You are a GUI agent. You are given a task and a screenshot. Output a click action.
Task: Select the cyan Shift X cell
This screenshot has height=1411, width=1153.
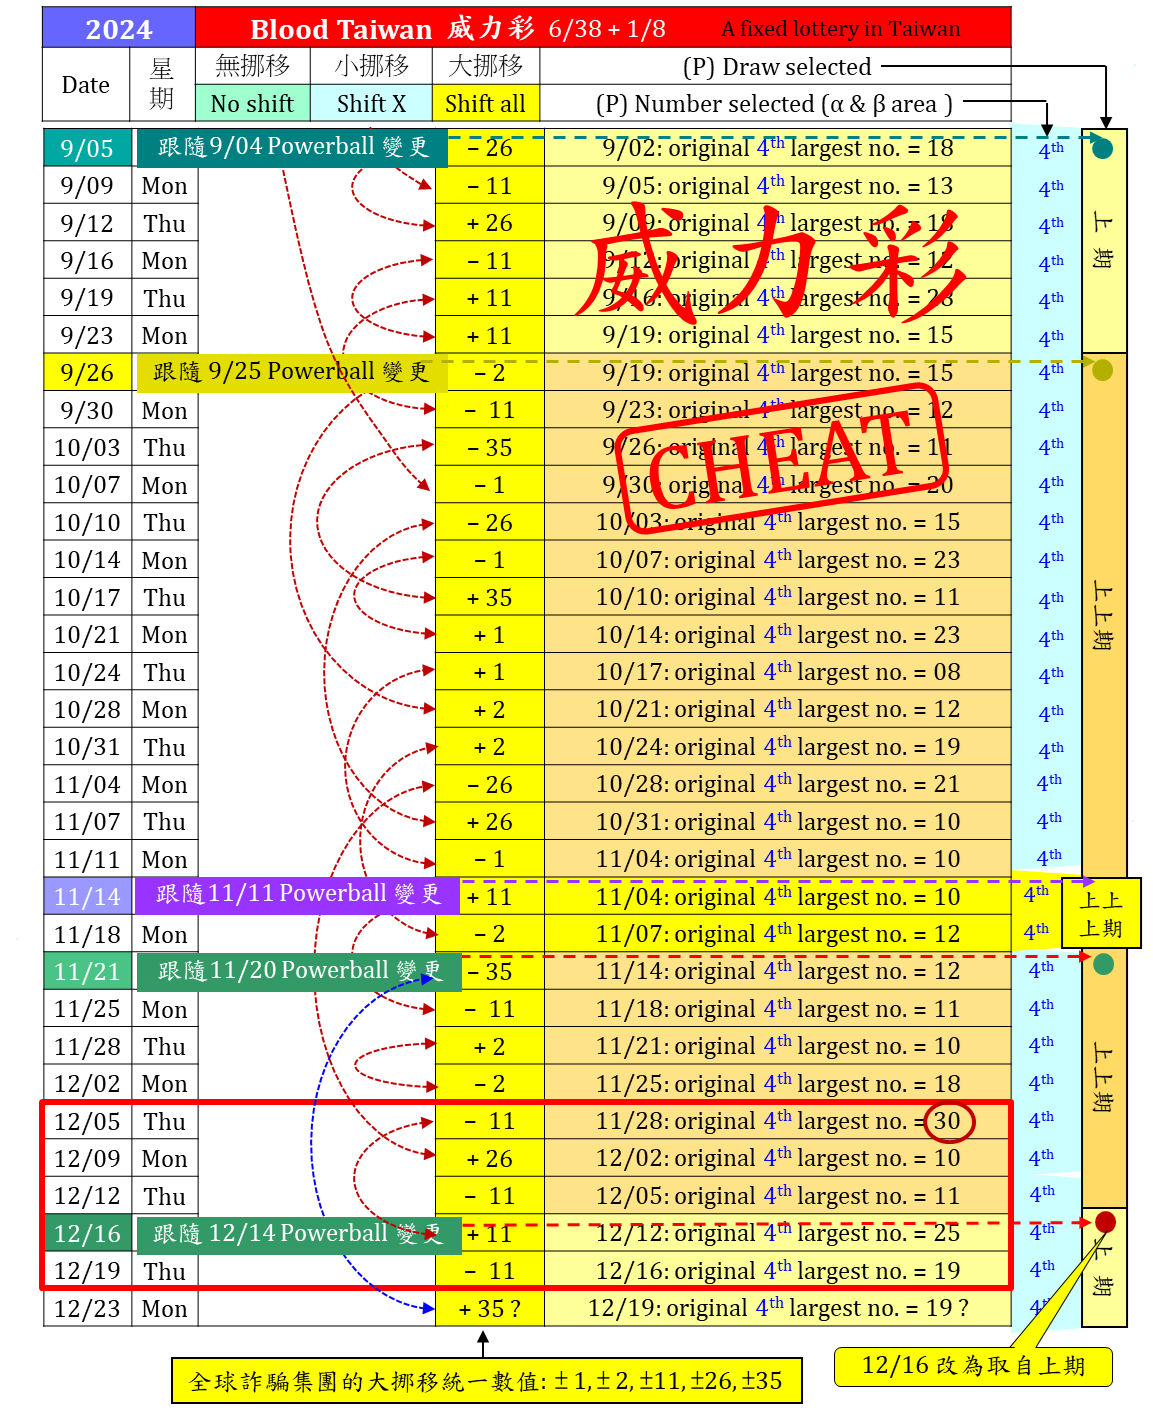pyautogui.click(x=371, y=104)
